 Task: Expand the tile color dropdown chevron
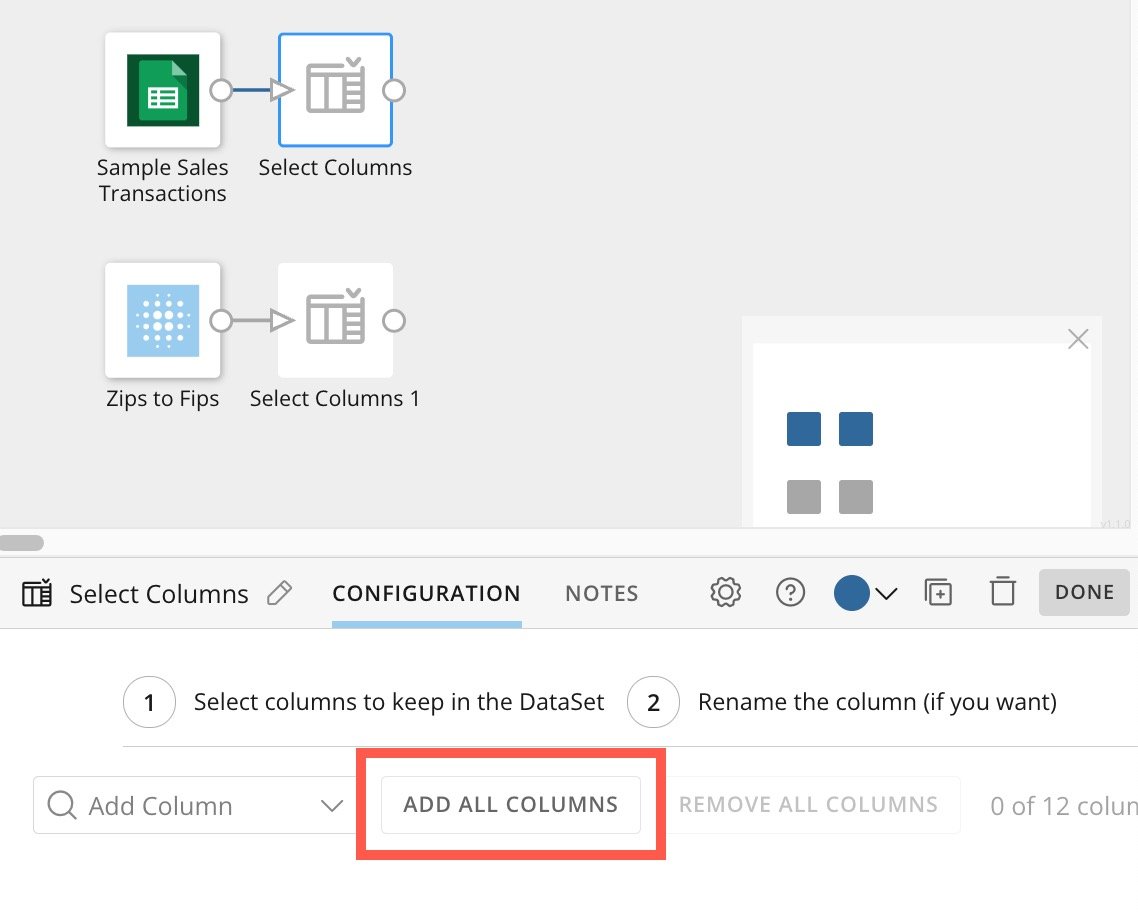point(886,594)
